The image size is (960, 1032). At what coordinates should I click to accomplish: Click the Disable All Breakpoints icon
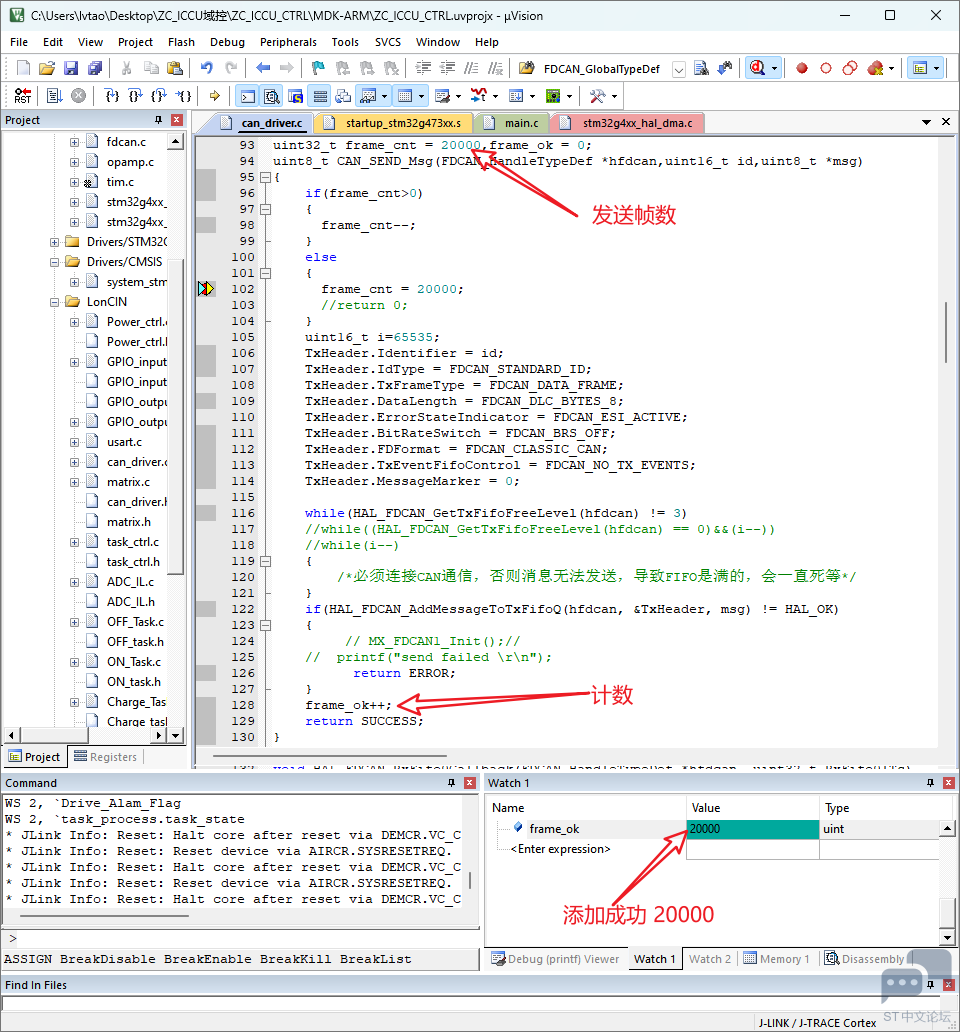tap(849, 68)
